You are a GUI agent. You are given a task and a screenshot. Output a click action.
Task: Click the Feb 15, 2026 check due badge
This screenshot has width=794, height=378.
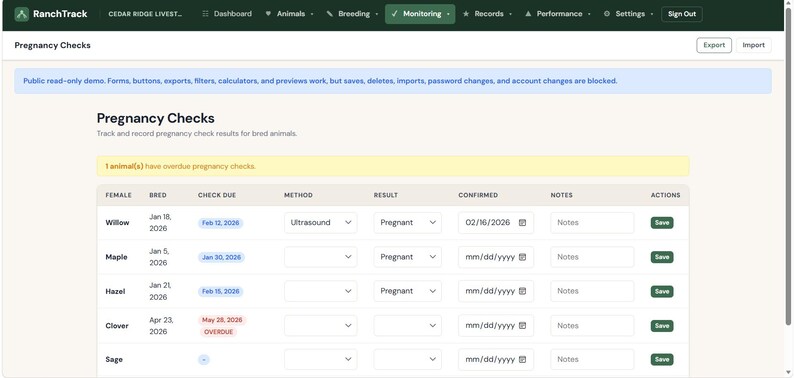(220, 291)
